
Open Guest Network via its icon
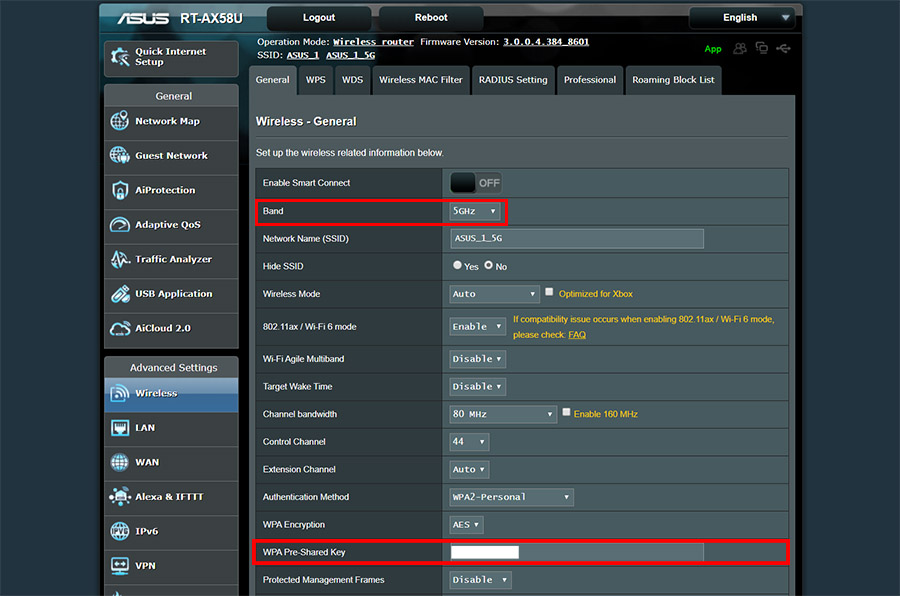point(120,156)
